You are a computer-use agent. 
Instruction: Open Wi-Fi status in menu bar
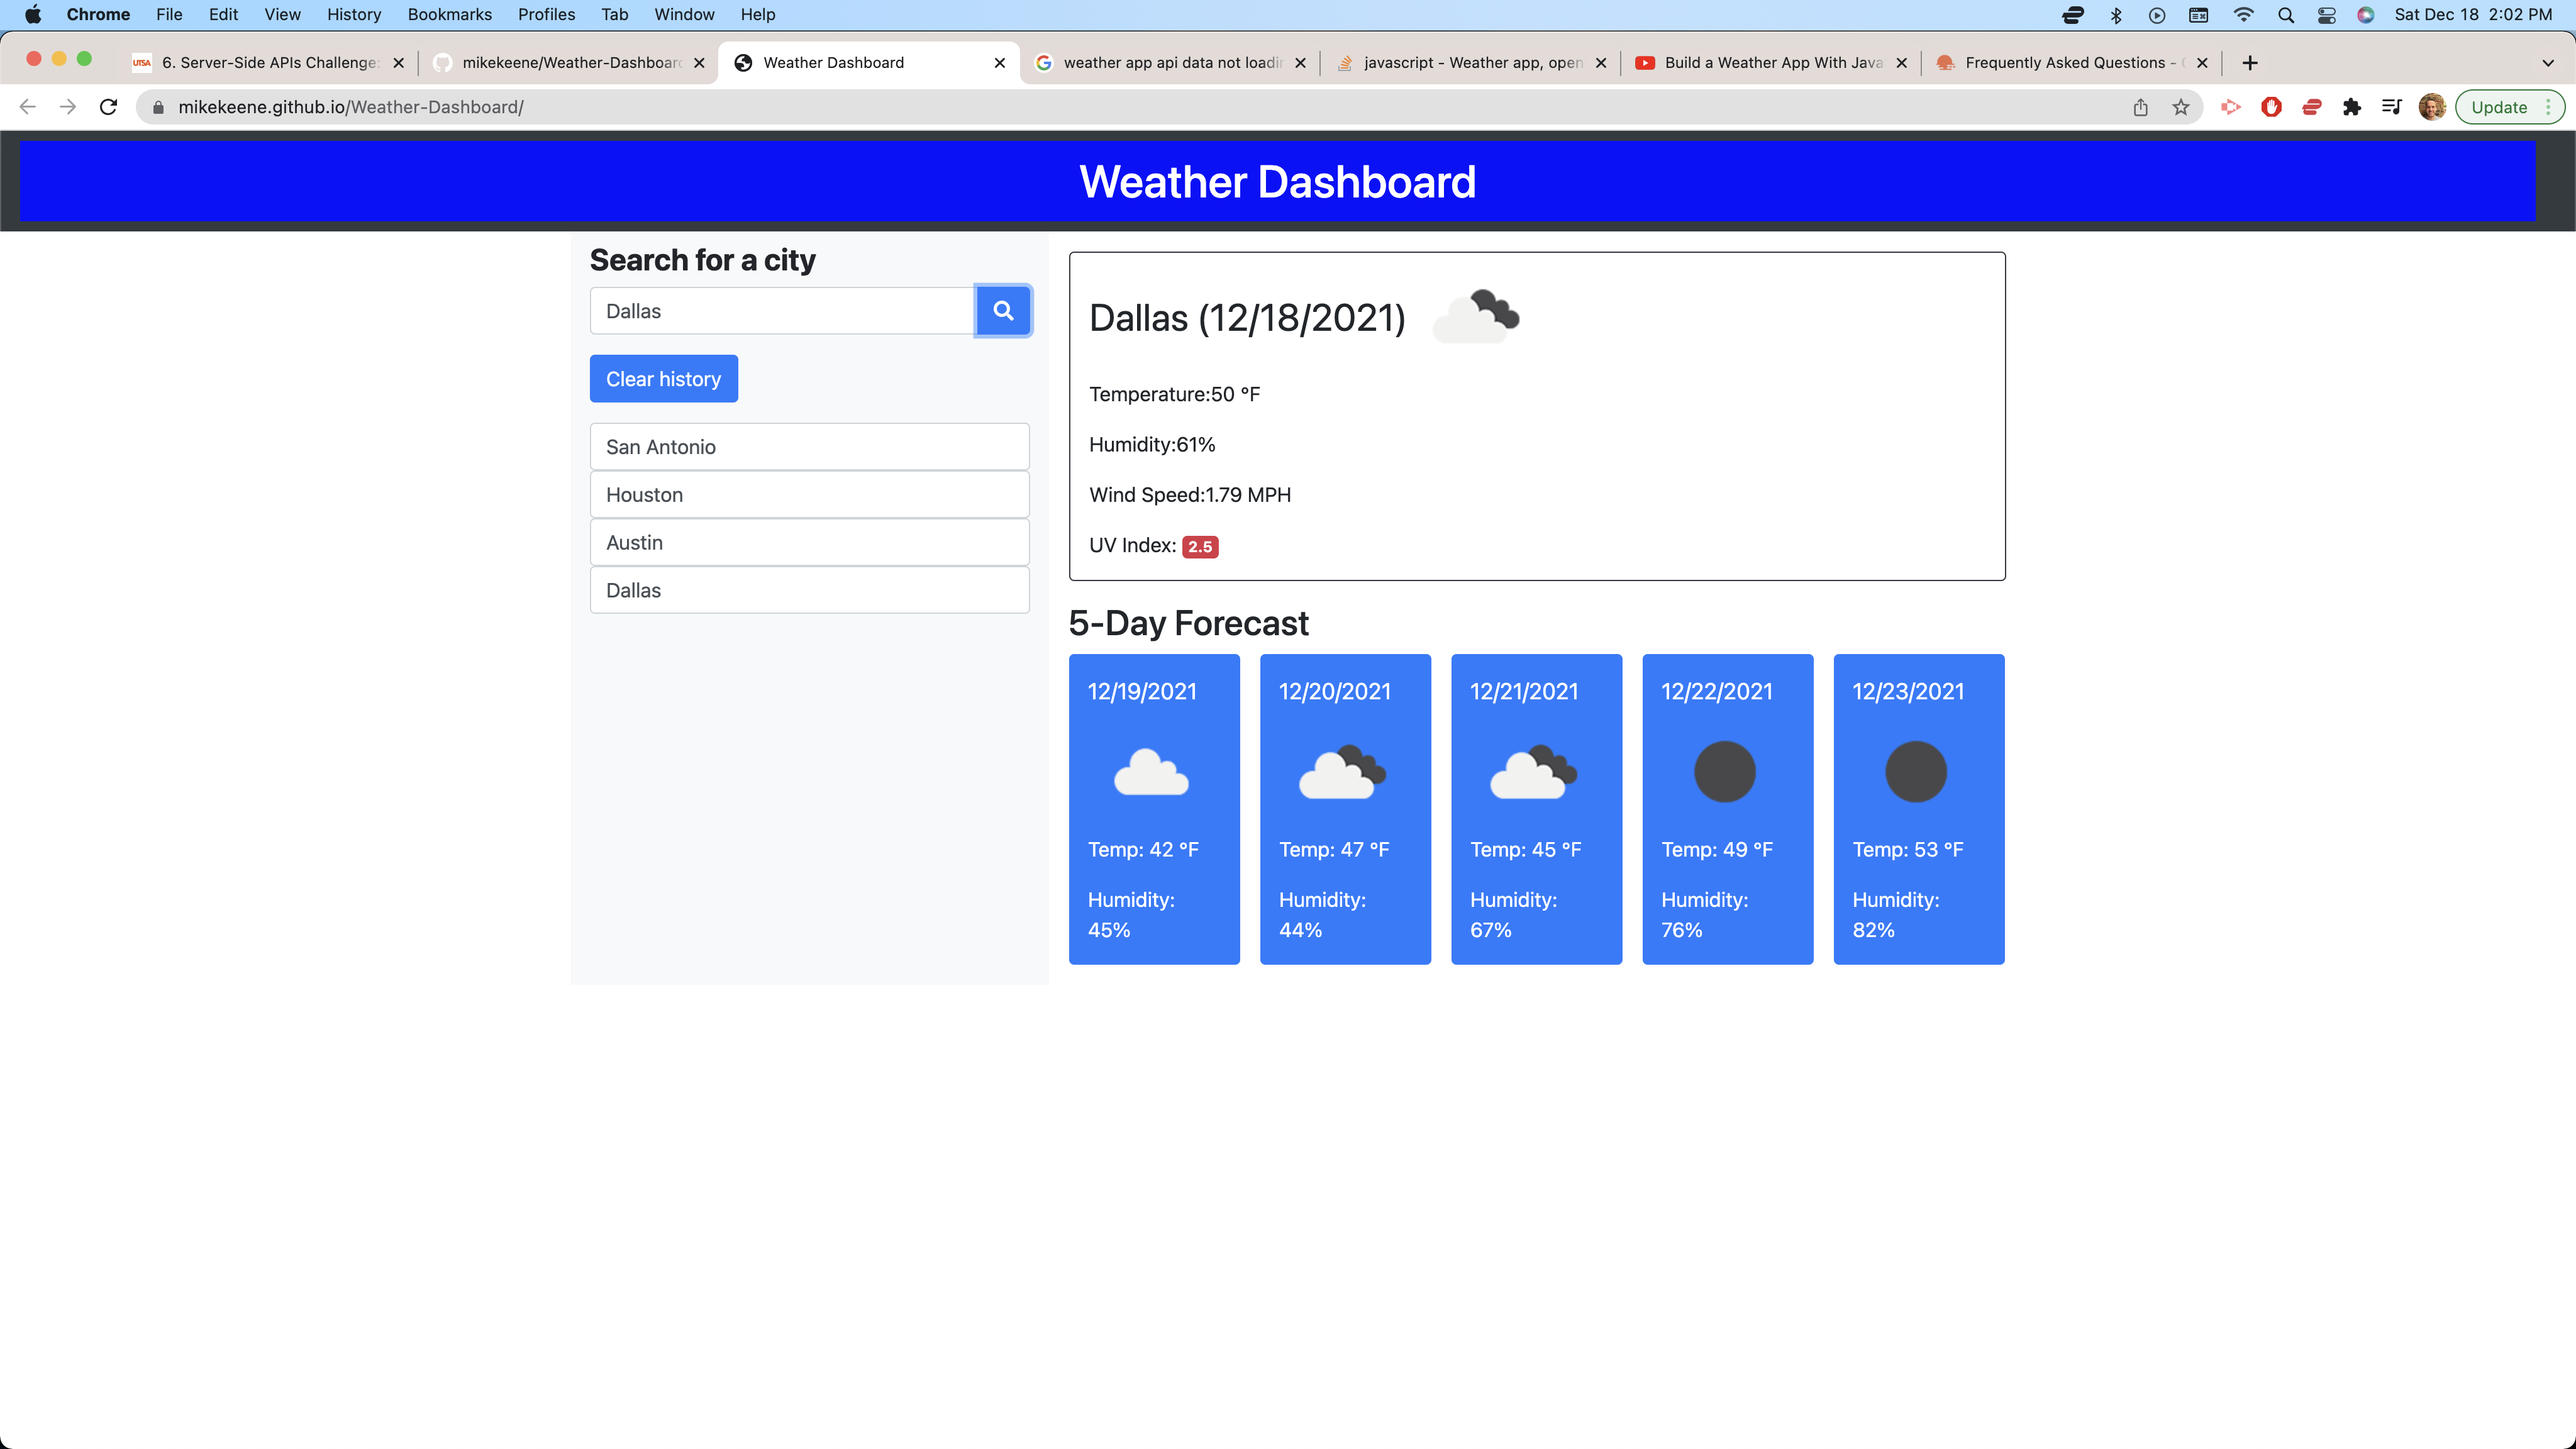pyautogui.click(x=2244, y=14)
